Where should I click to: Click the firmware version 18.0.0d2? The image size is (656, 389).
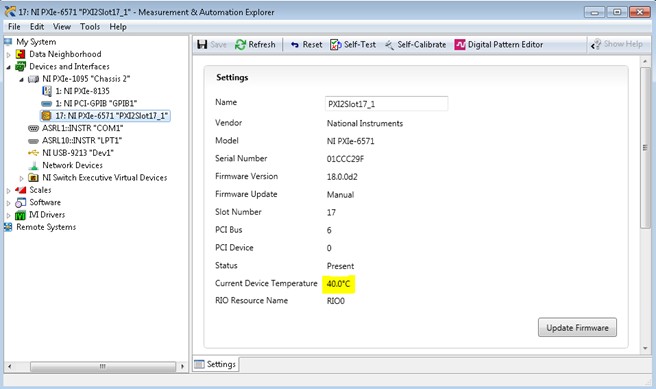(x=342, y=177)
